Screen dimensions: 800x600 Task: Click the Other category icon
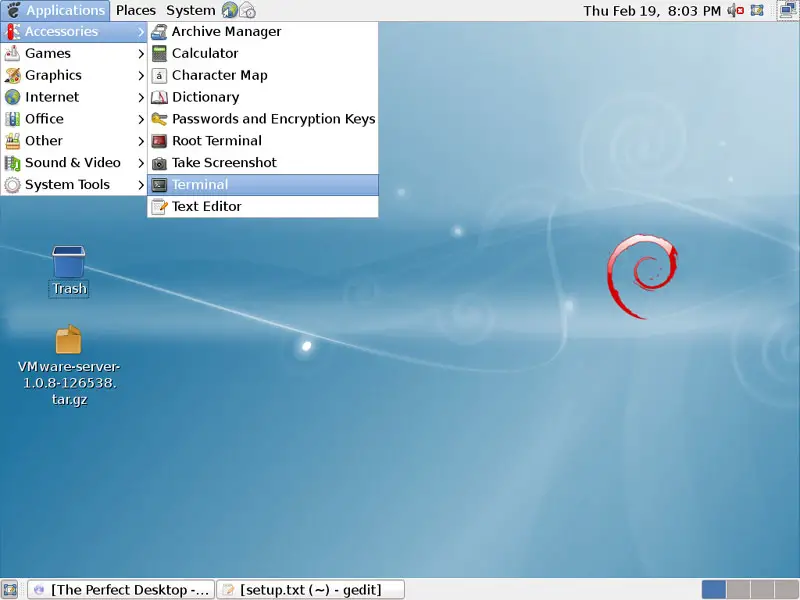pyautogui.click(x=12, y=141)
